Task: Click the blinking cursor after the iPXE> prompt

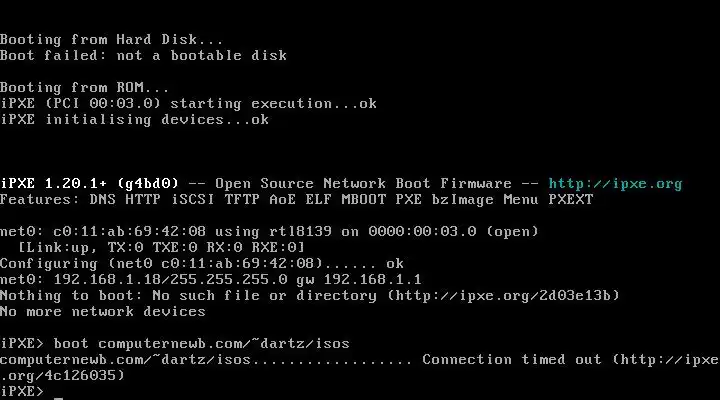Action: [x=58, y=397]
